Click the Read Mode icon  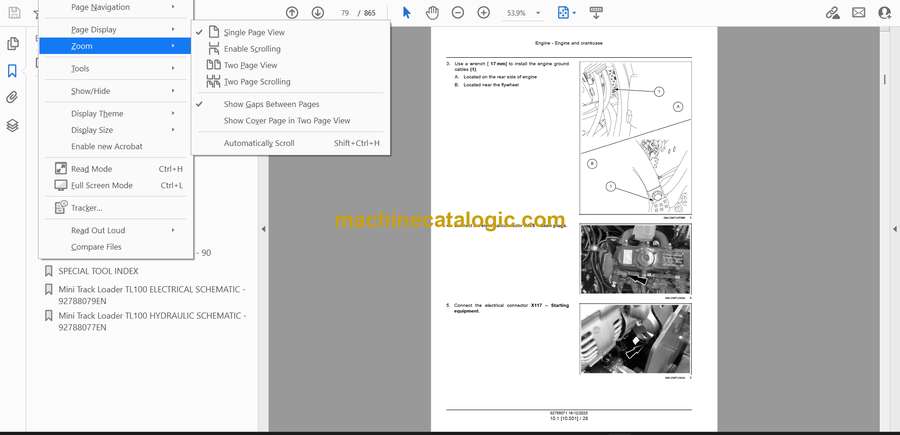(x=61, y=169)
